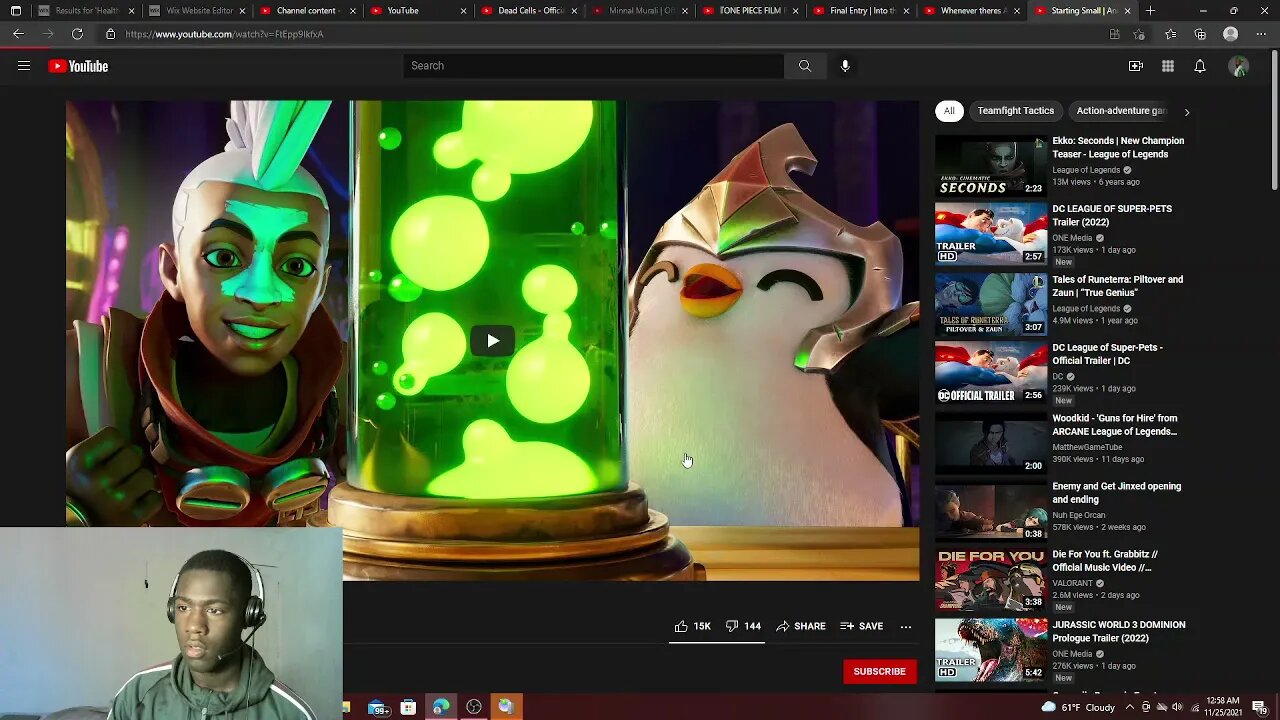Open the browser Favorites star icon
Viewport: 1280px width, 720px height.
tap(1171, 34)
